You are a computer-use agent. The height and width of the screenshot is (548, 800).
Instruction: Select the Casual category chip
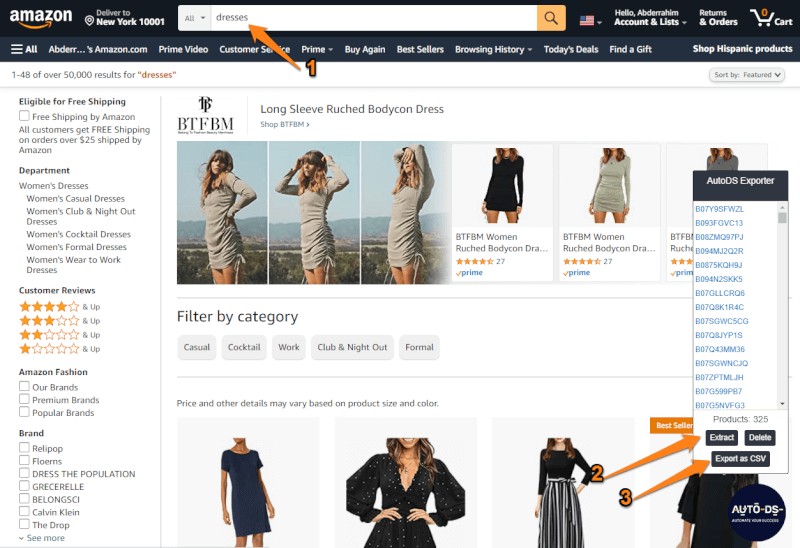point(196,347)
